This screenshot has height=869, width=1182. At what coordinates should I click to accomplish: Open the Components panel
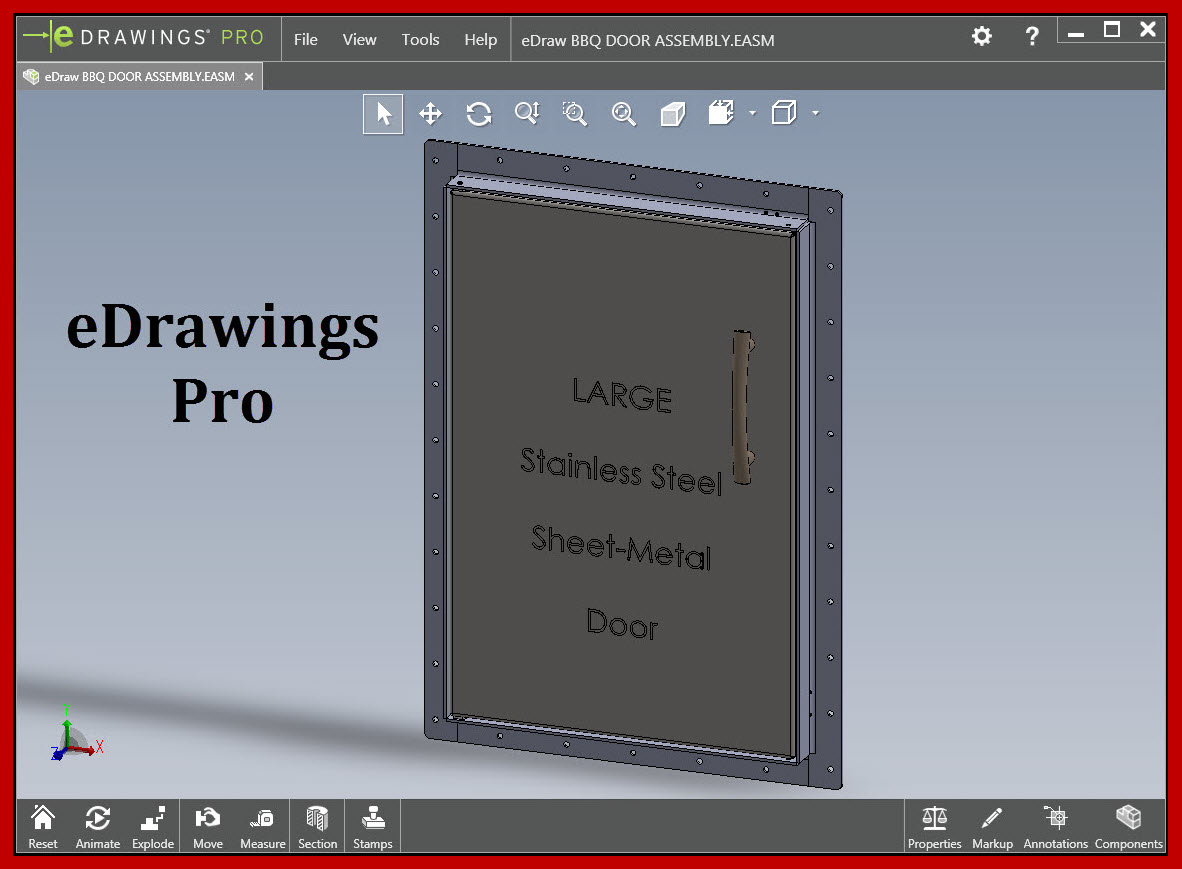pos(1128,827)
